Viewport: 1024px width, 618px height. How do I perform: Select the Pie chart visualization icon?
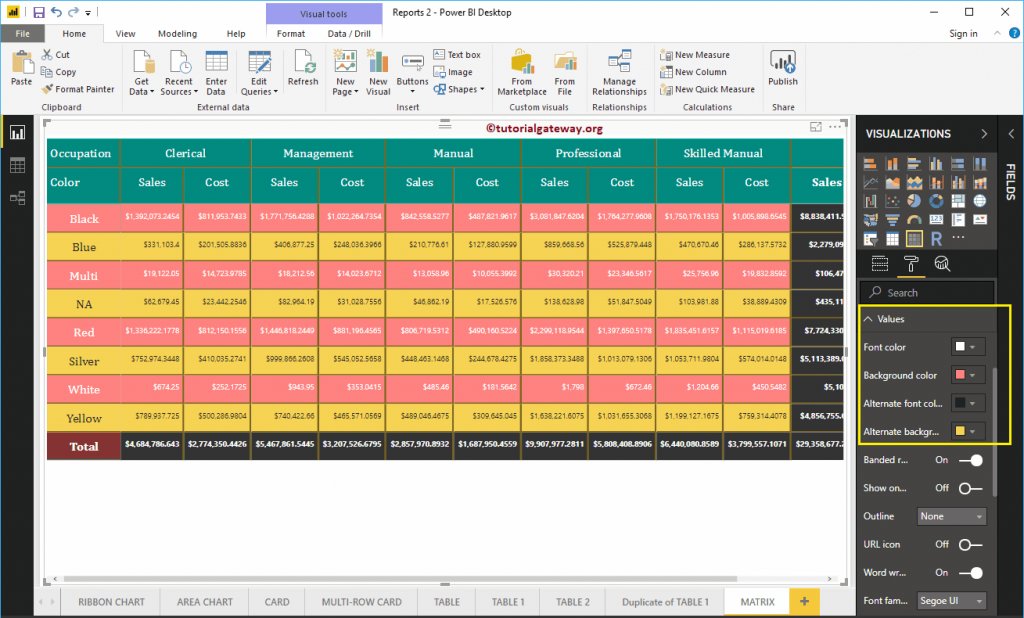point(914,201)
